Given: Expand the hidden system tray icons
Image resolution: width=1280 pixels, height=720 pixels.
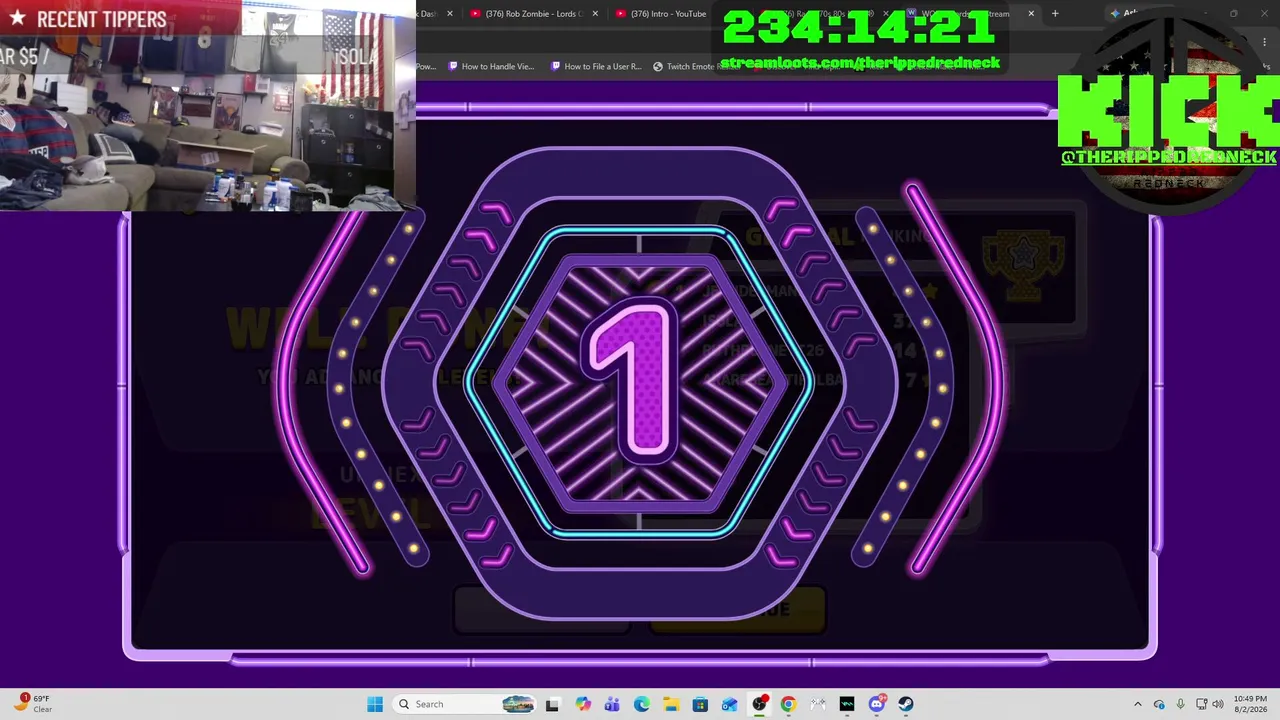Looking at the screenshot, I should tap(1137, 704).
